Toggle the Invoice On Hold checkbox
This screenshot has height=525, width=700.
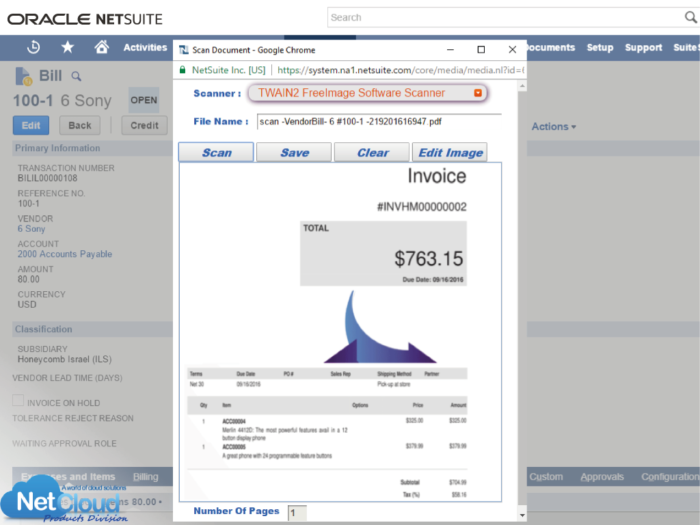(18, 400)
